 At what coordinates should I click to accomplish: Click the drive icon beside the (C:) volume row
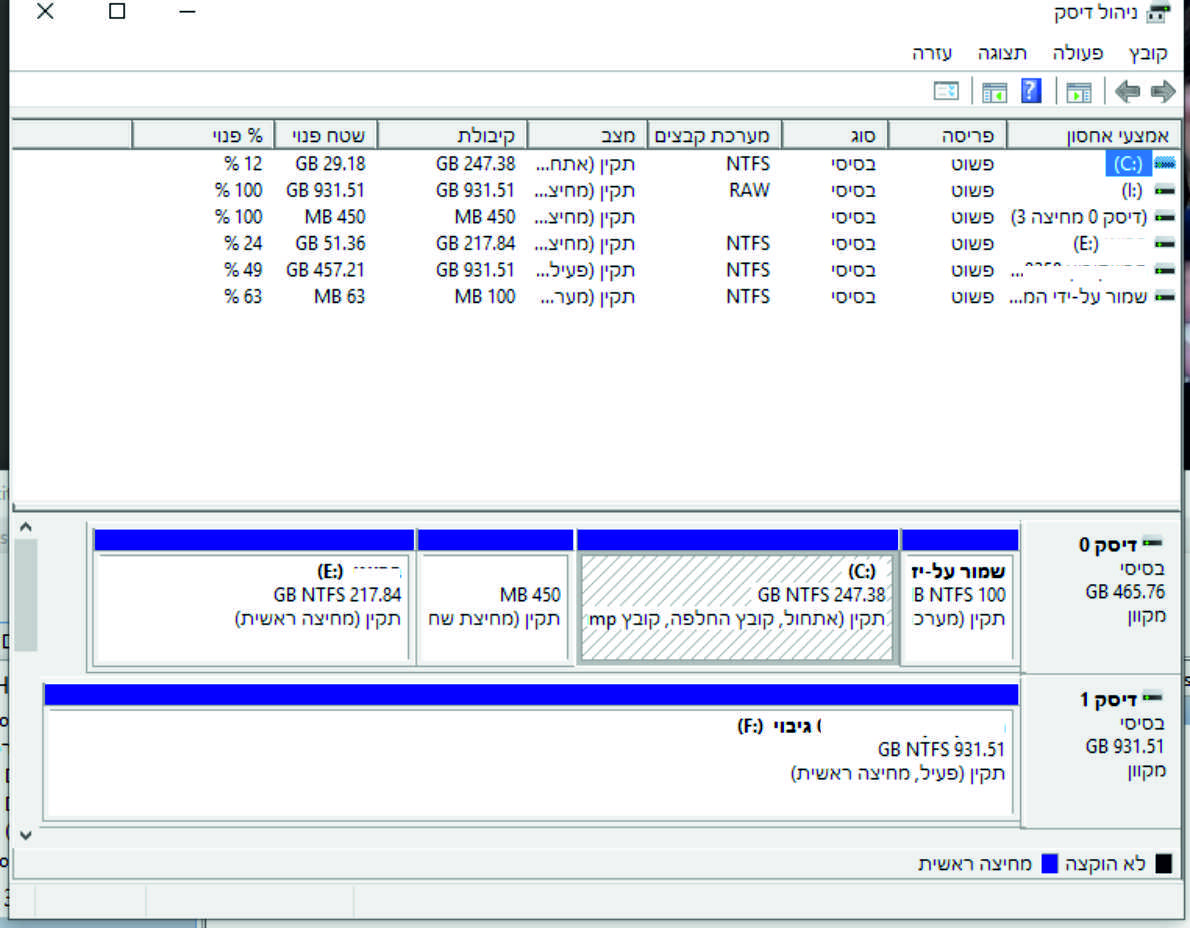[x=1164, y=163]
